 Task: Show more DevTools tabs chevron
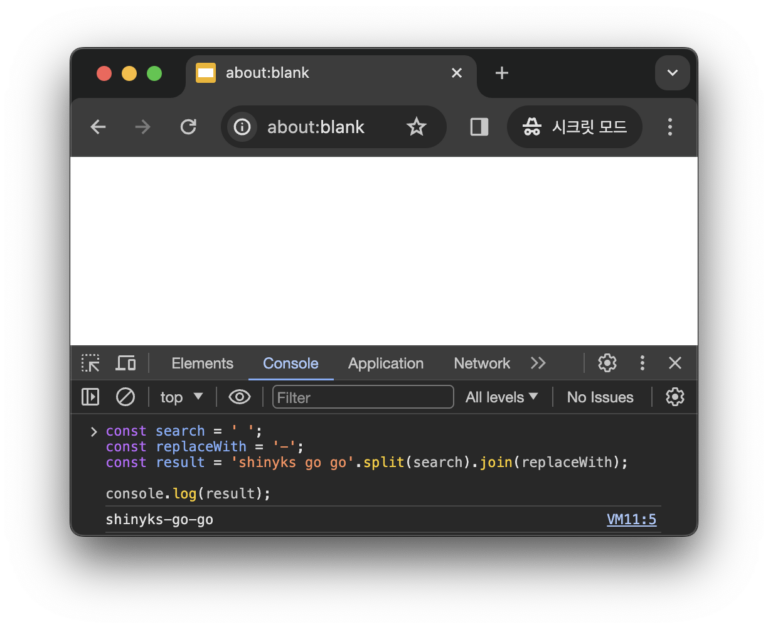[538, 363]
